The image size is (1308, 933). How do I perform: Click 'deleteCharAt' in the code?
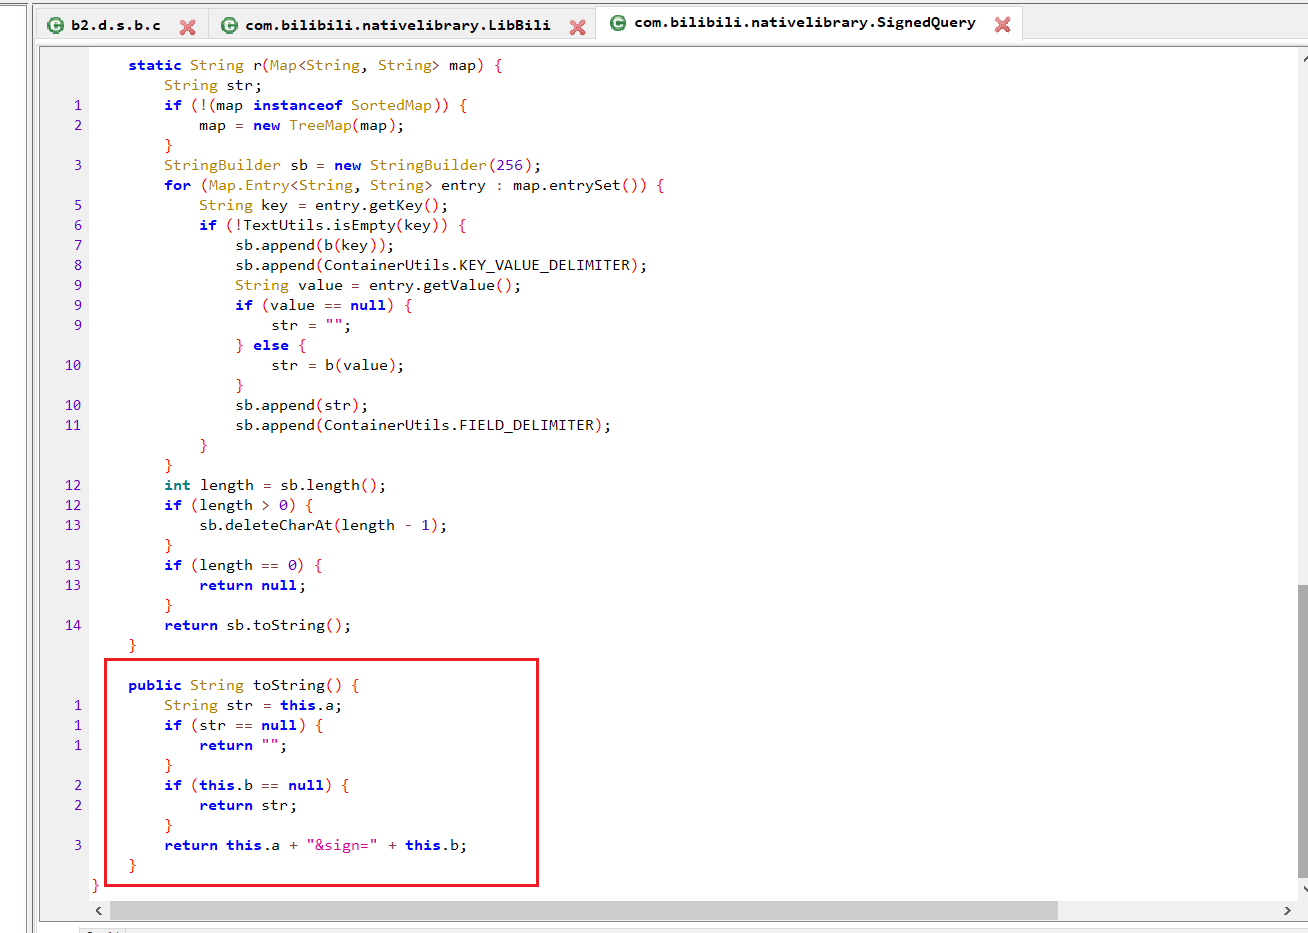280,525
